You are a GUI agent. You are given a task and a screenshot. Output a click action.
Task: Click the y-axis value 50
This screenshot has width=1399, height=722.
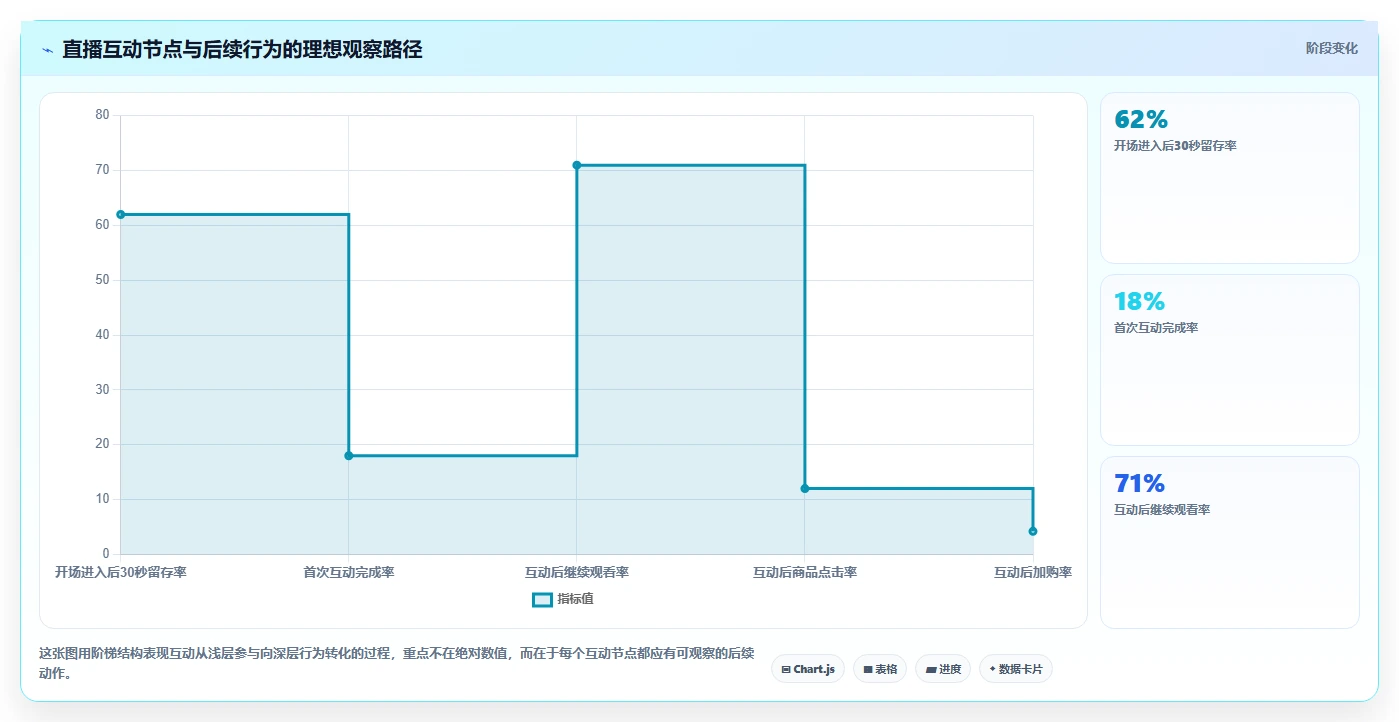[102, 279]
